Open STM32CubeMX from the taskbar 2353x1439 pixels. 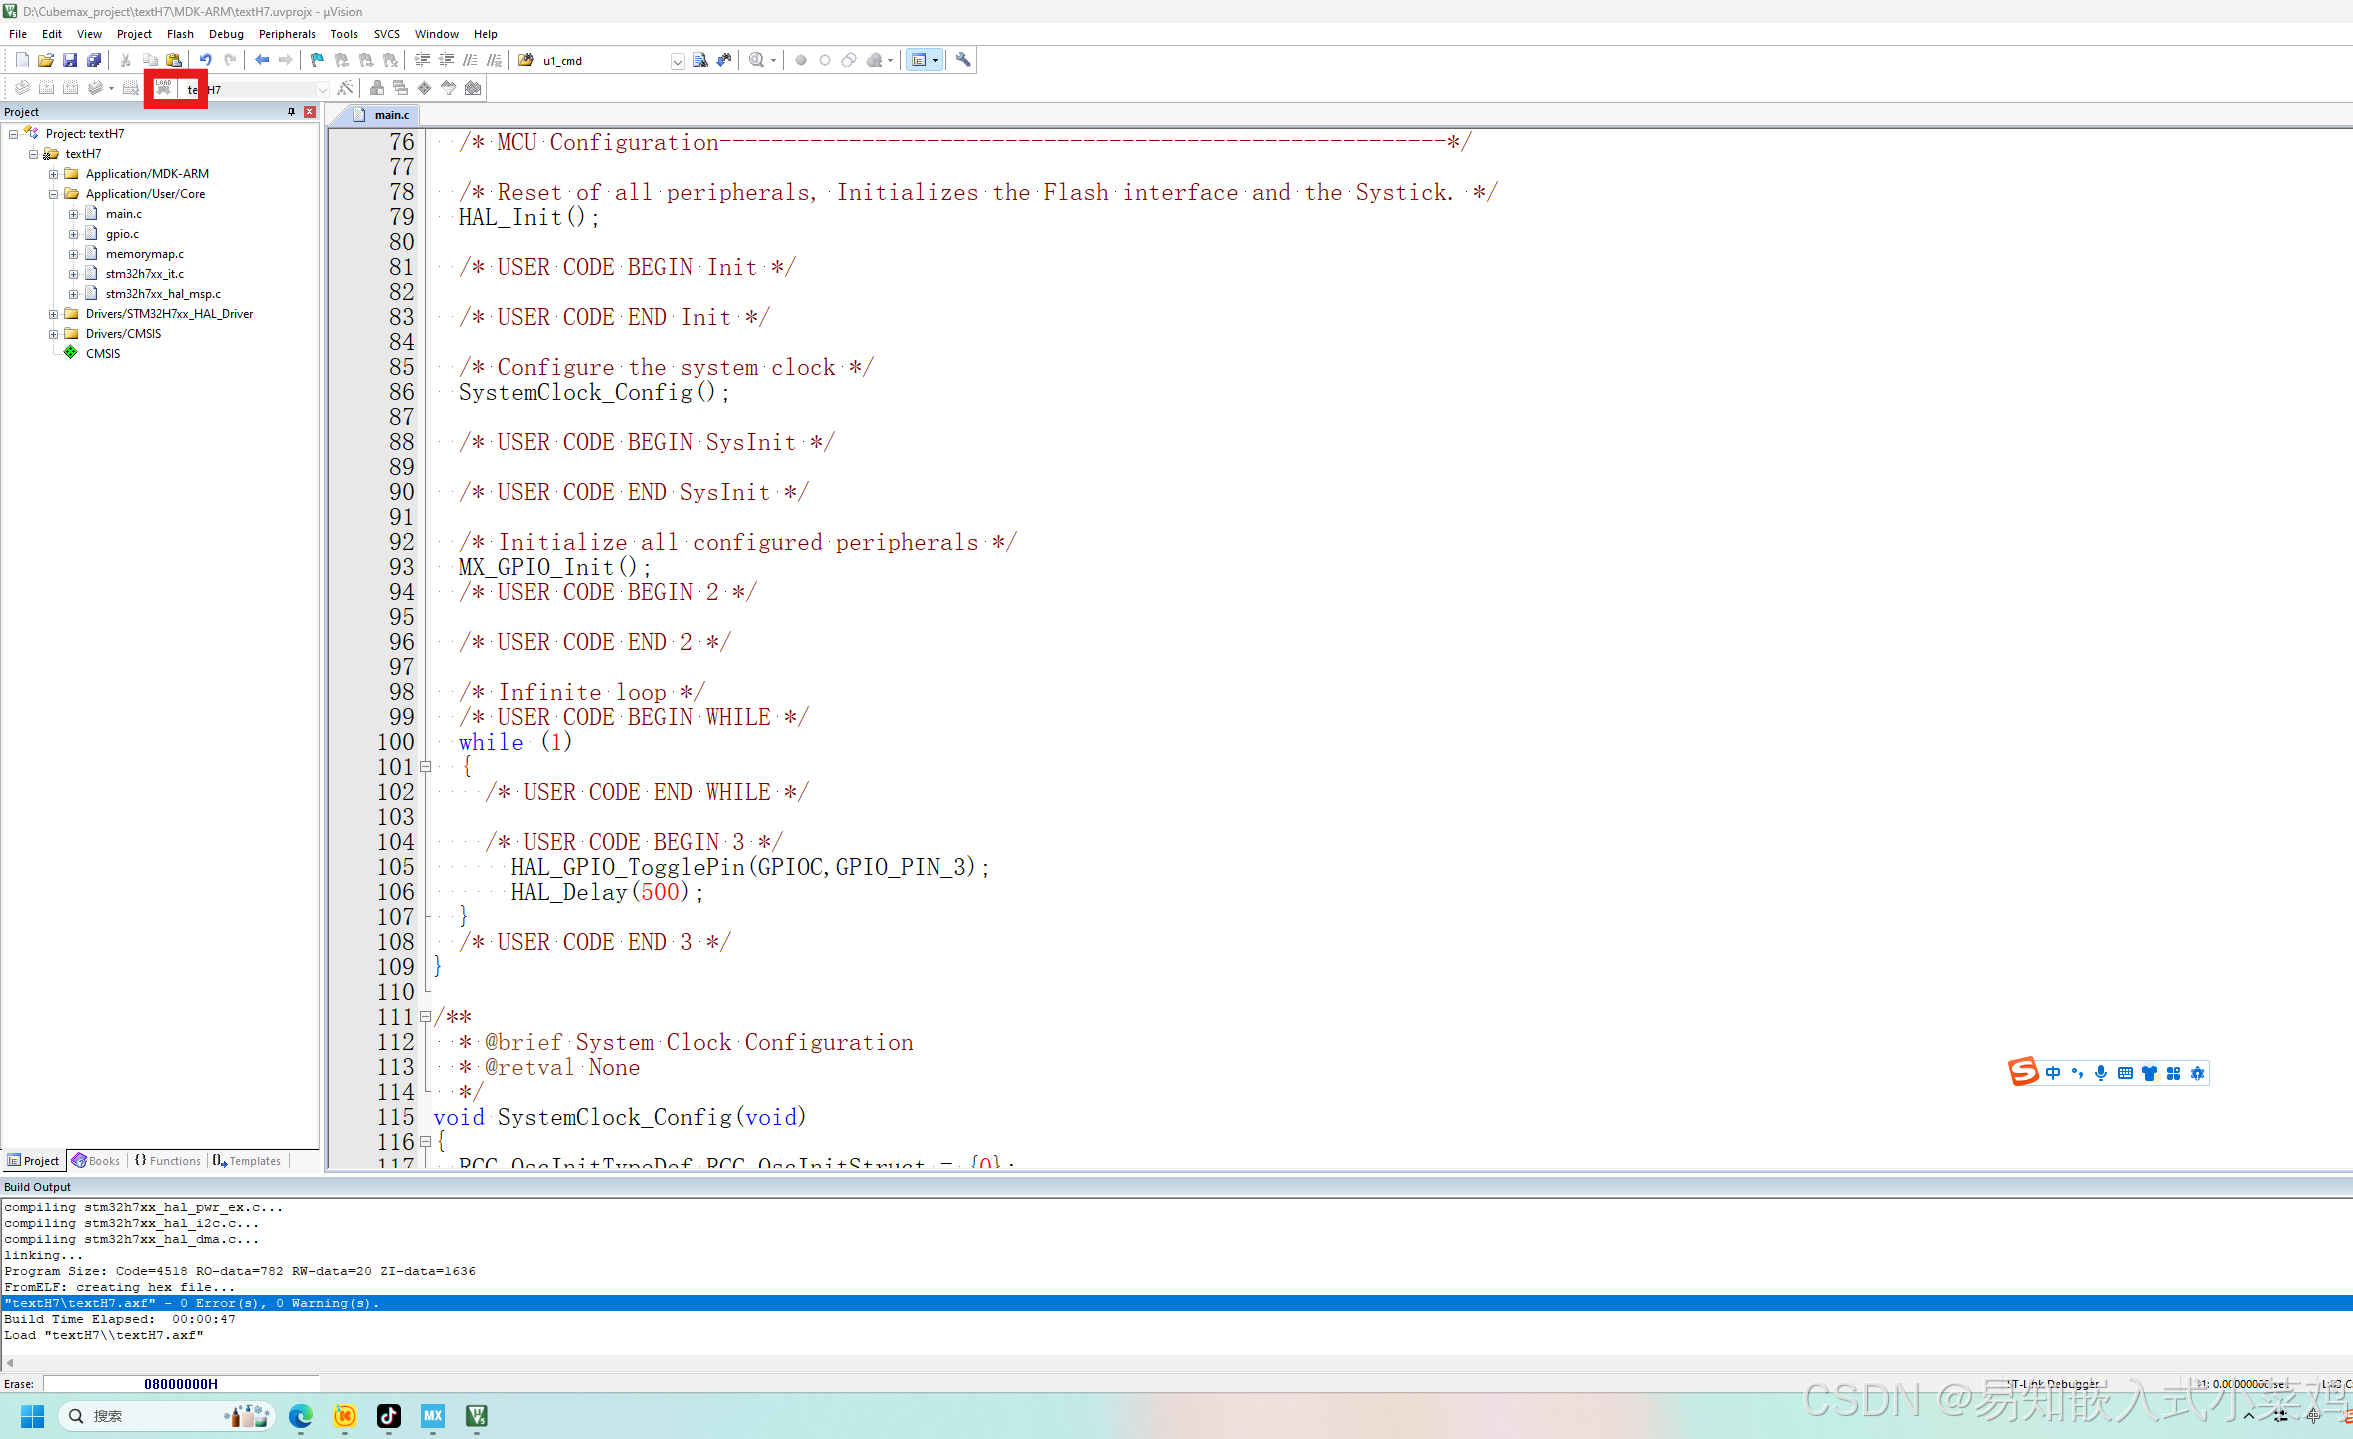pyautogui.click(x=432, y=1416)
